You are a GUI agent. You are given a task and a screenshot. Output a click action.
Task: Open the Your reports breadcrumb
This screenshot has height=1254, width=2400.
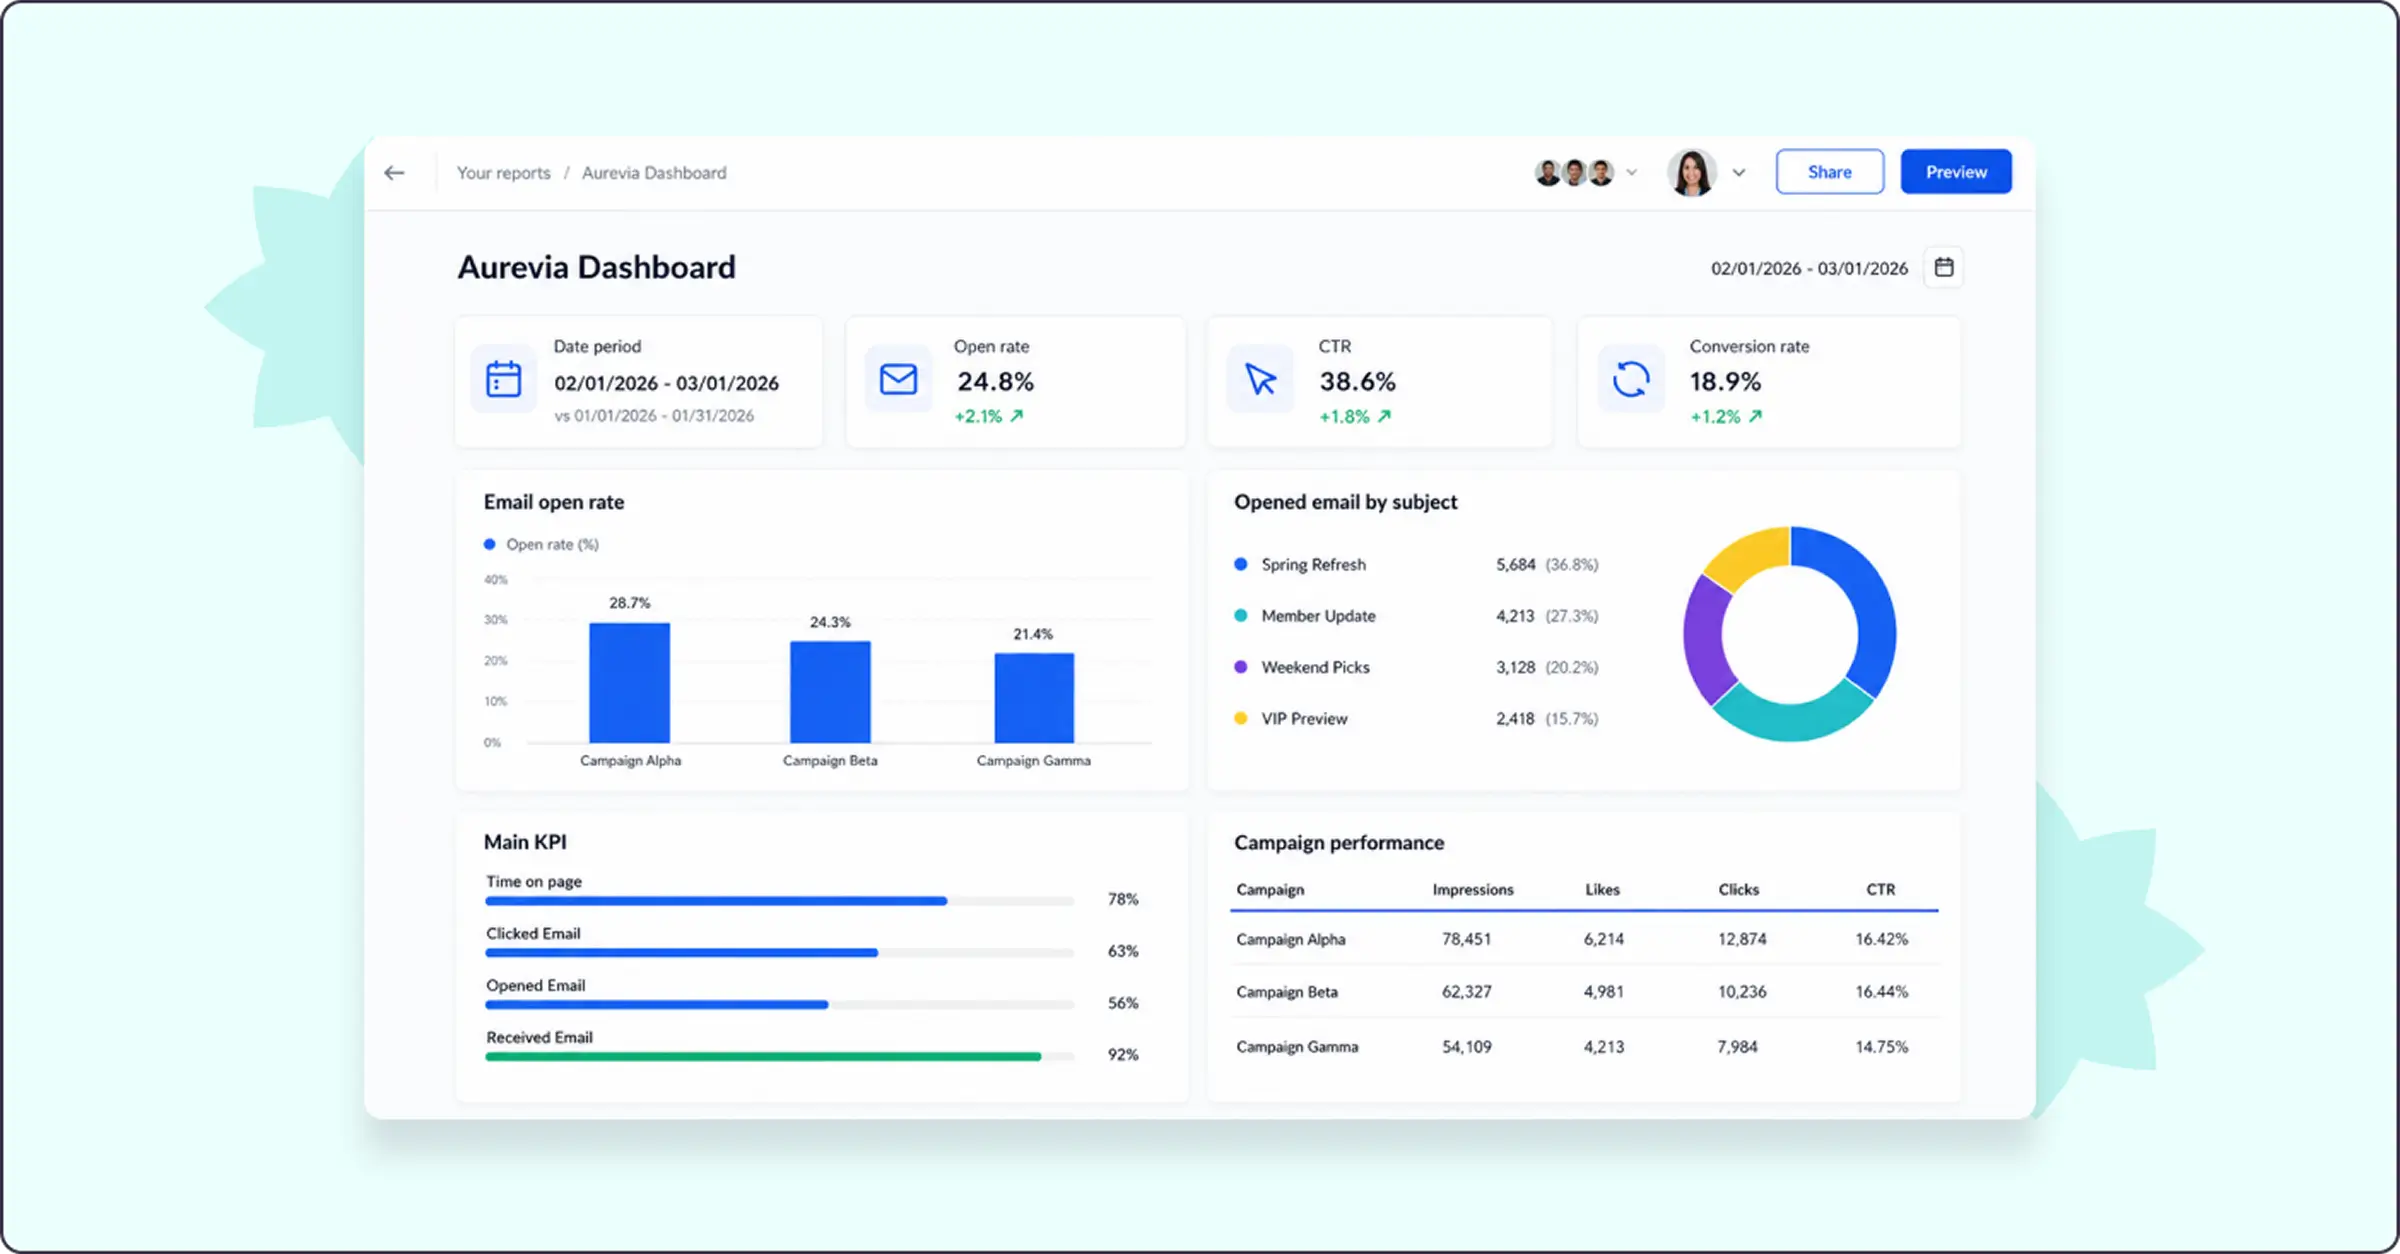pyautogui.click(x=504, y=173)
